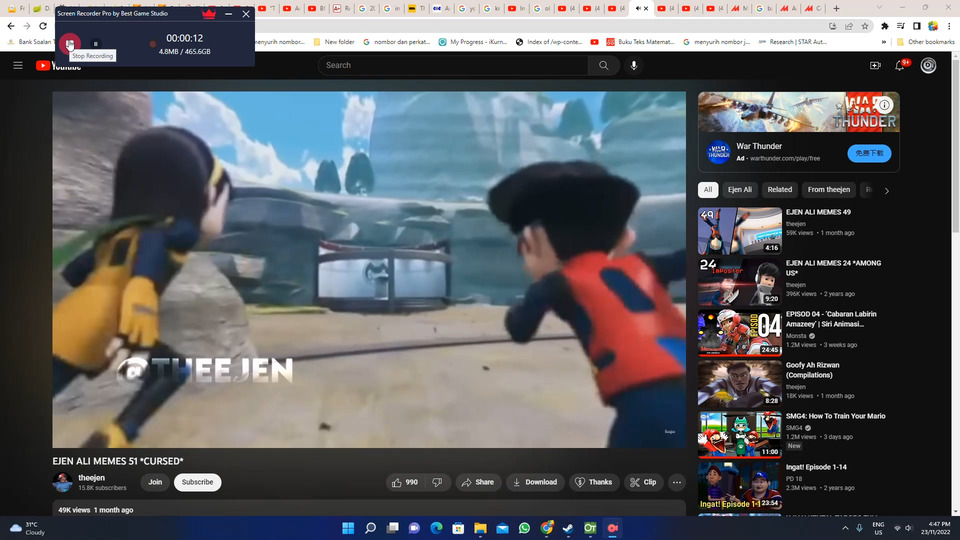This screenshot has height=540, width=960.
Task: Select the From theejen filter chip
Action: [x=828, y=190]
